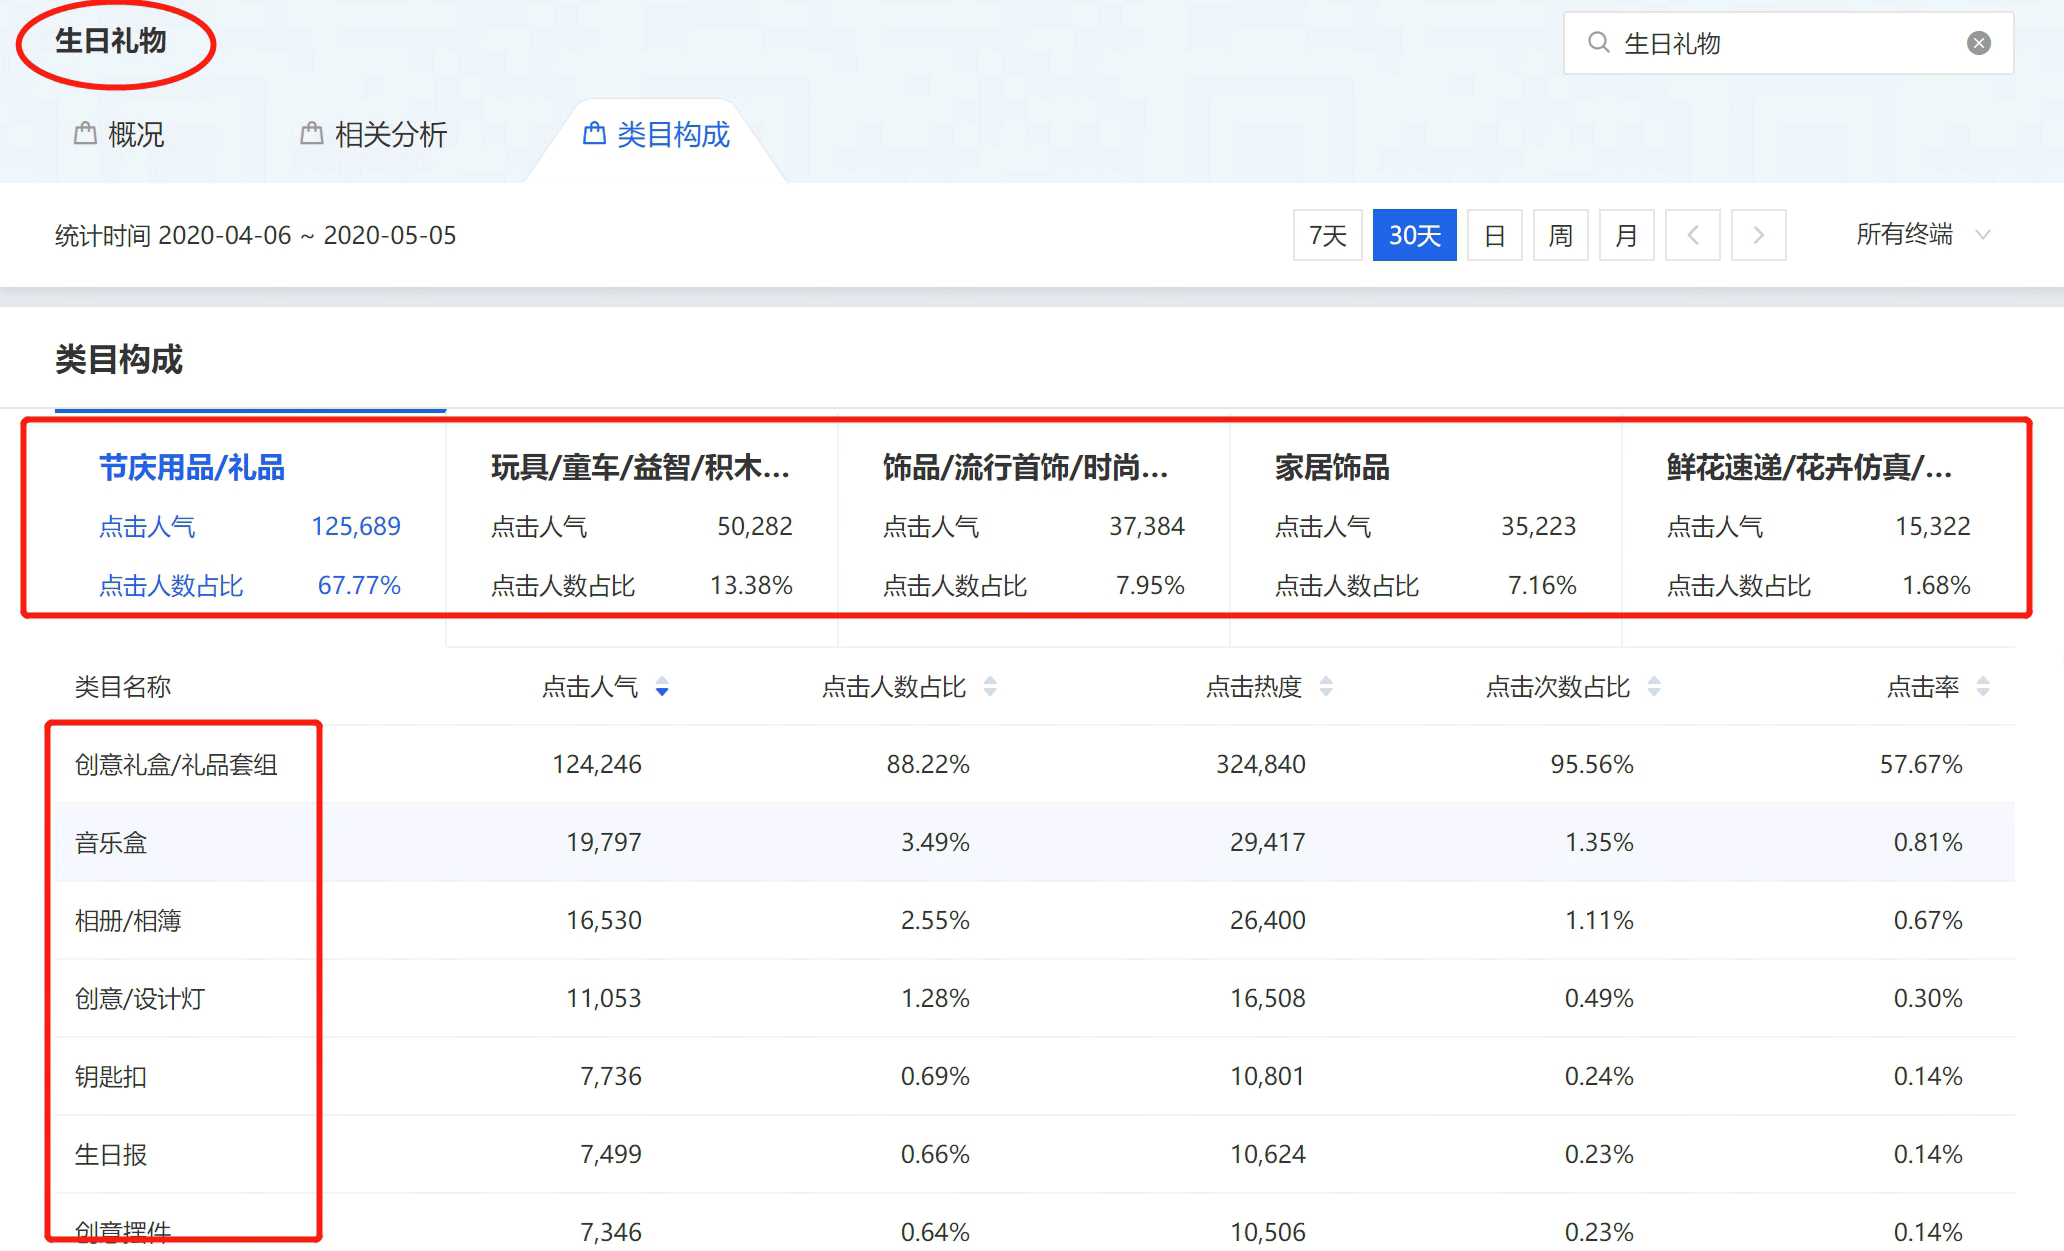Switch the period granularity to 周

[1560, 235]
